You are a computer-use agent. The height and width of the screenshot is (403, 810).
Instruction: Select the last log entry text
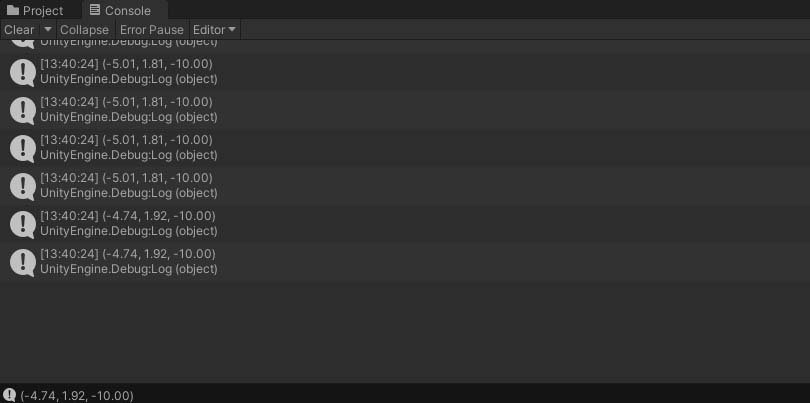click(x=127, y=261)
